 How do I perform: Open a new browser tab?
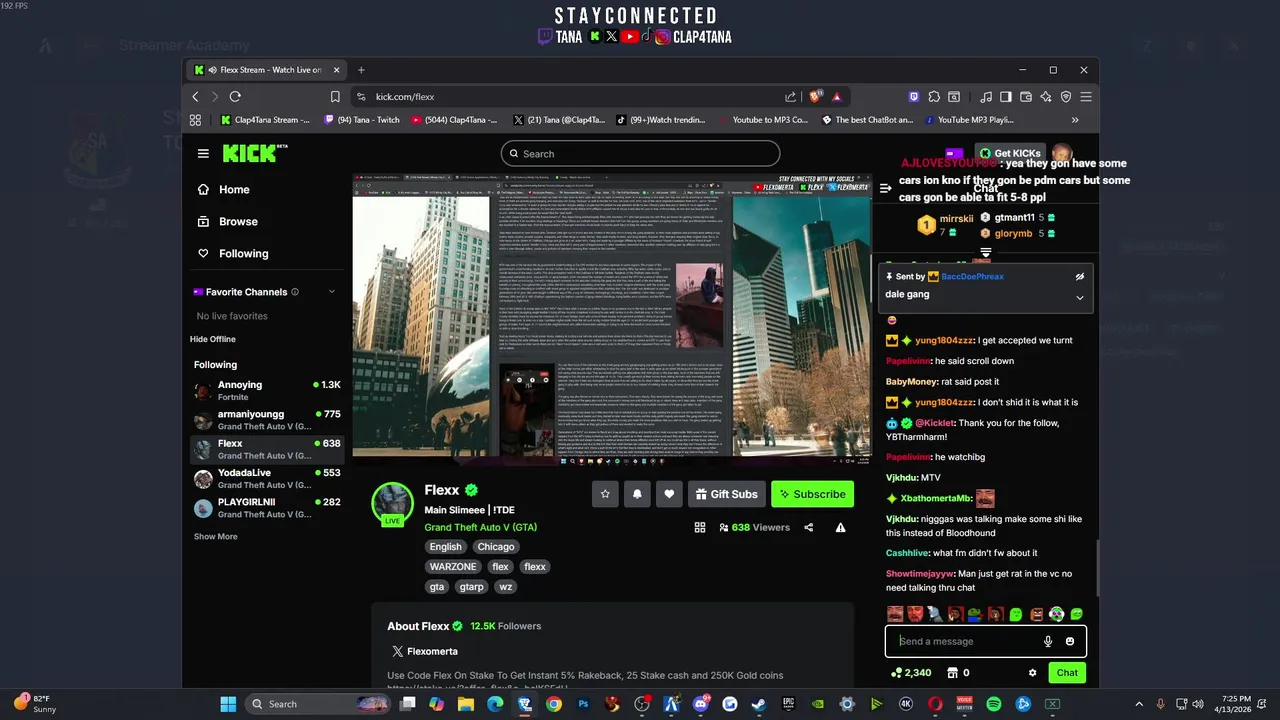(x=361, y=70)
